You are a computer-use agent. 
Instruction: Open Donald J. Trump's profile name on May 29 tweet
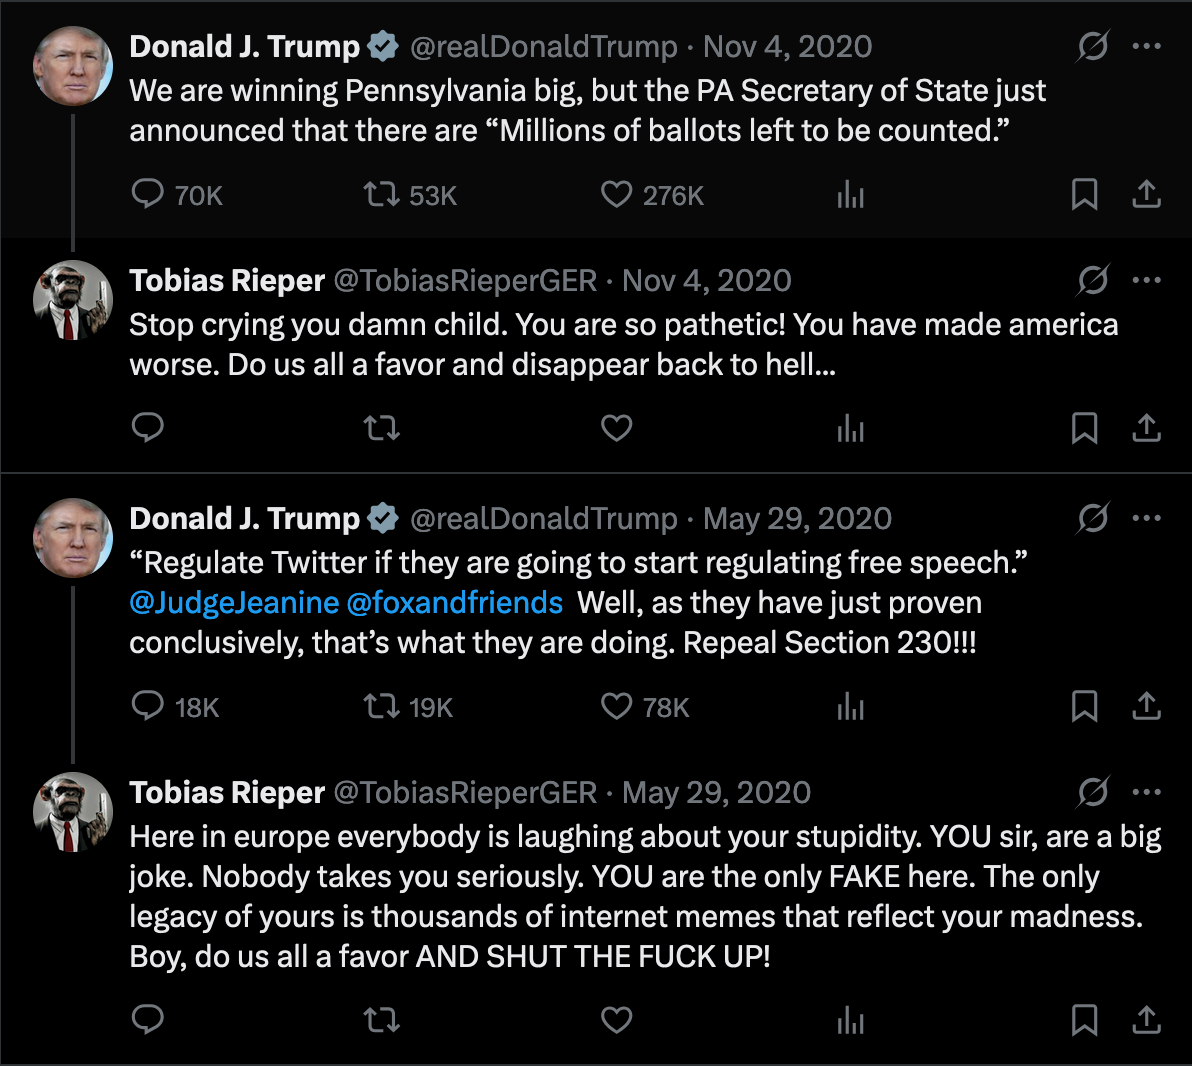point(244,519)
